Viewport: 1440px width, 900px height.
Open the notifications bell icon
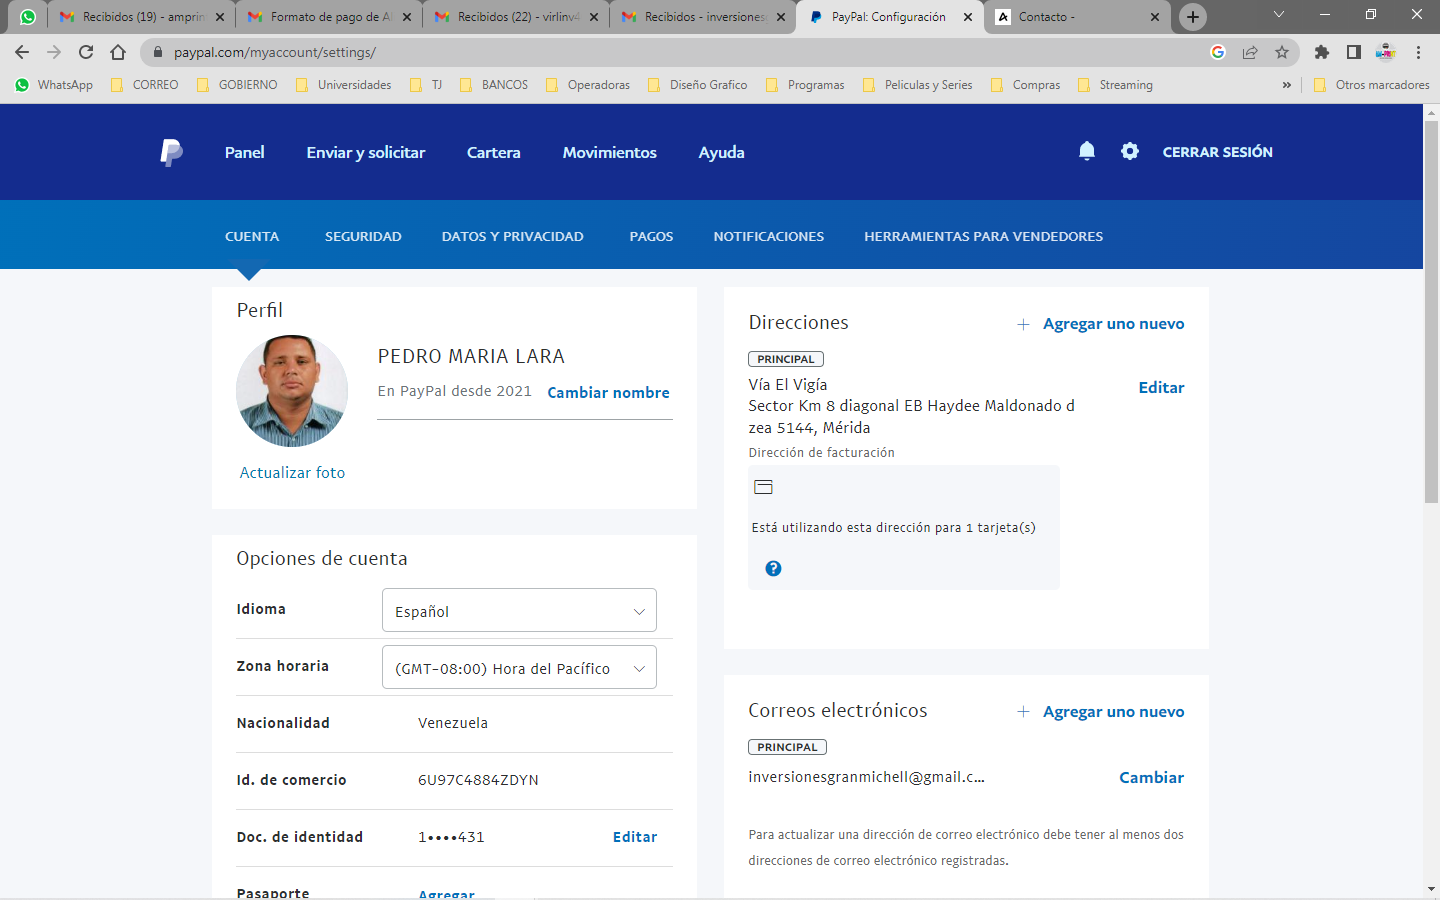pos(1087,151)
